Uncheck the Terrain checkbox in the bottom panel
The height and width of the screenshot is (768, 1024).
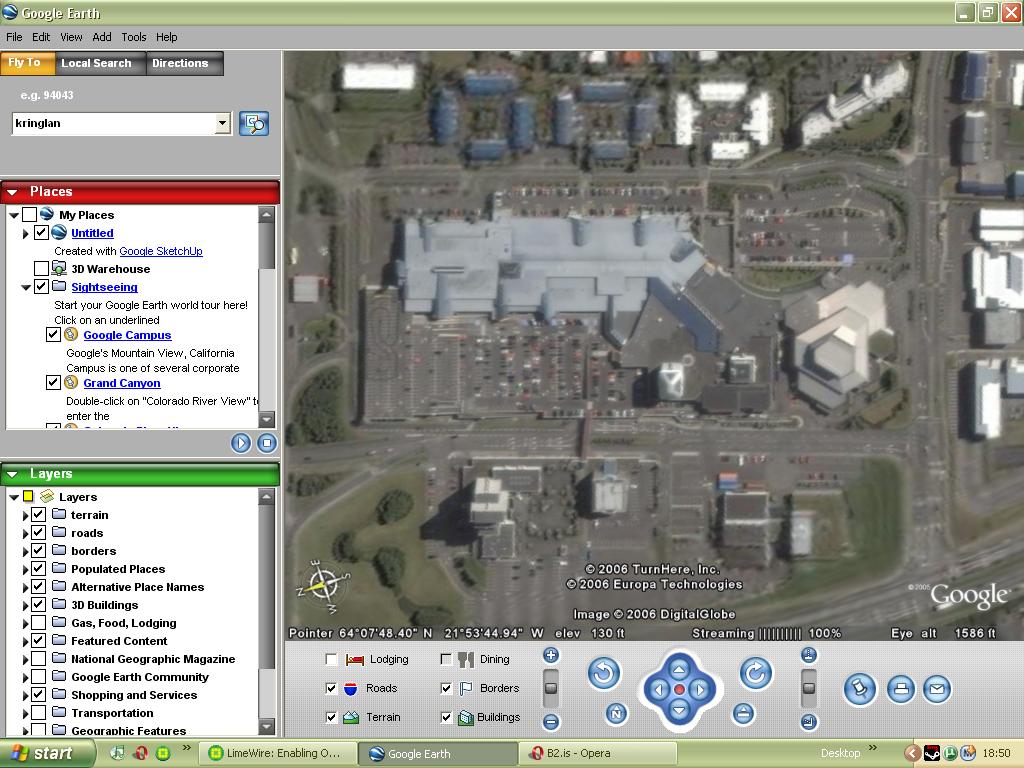click(x=331, y=717)
